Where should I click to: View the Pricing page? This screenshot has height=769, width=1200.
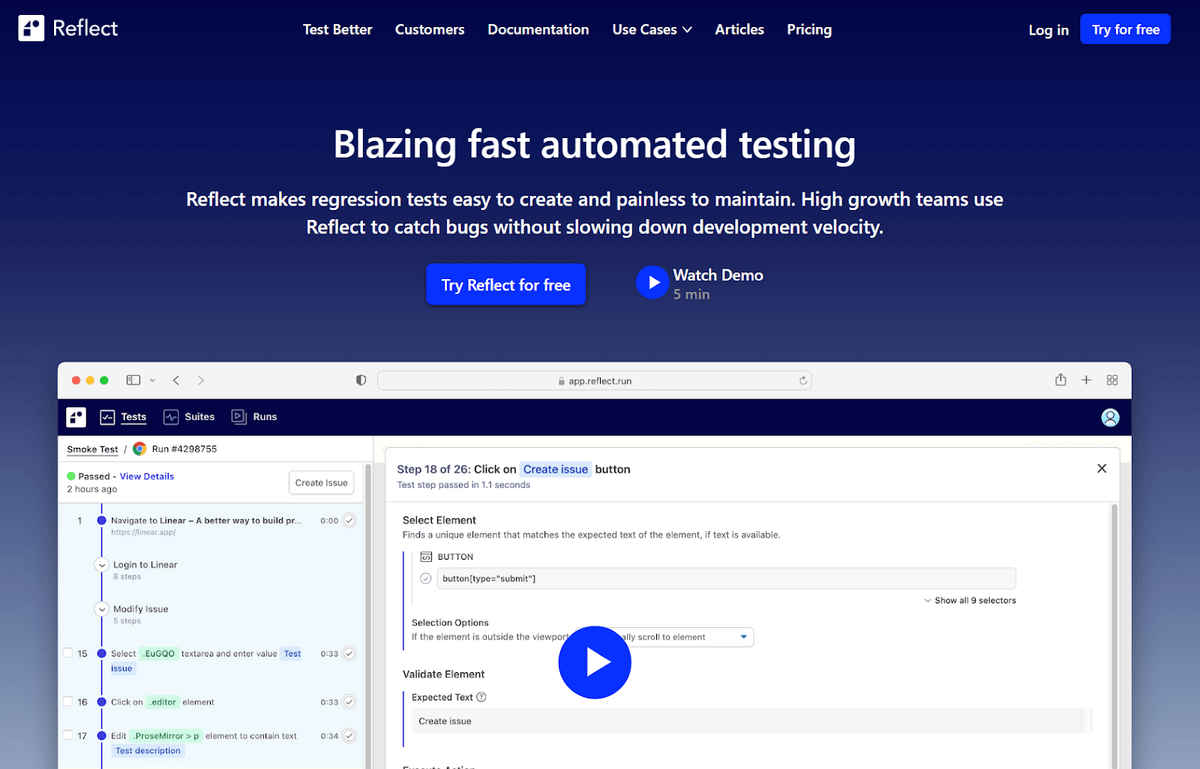click(809, 29)
